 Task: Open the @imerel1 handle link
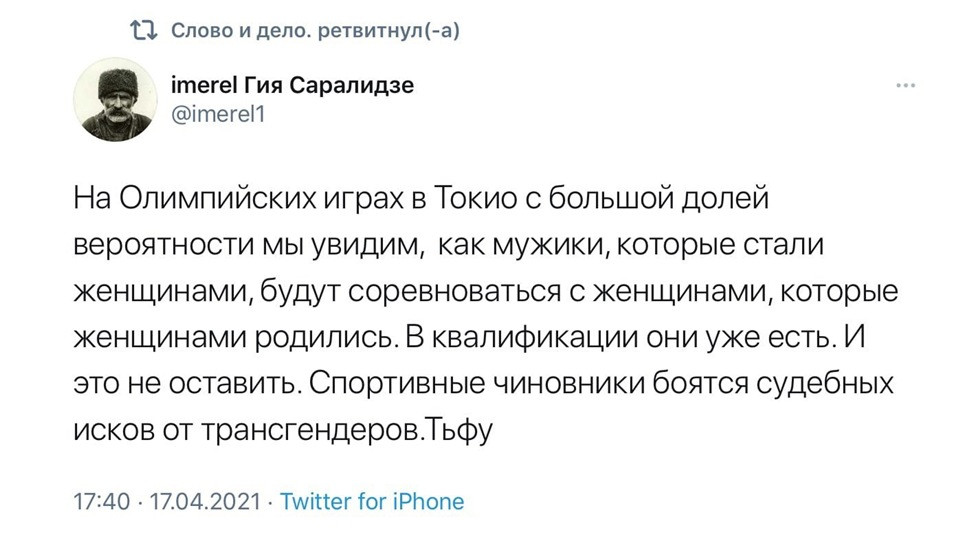point(216,112)
